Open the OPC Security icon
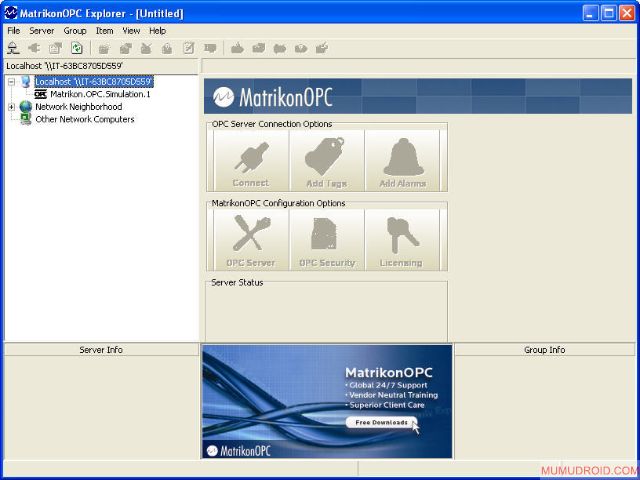 (326, 240)
